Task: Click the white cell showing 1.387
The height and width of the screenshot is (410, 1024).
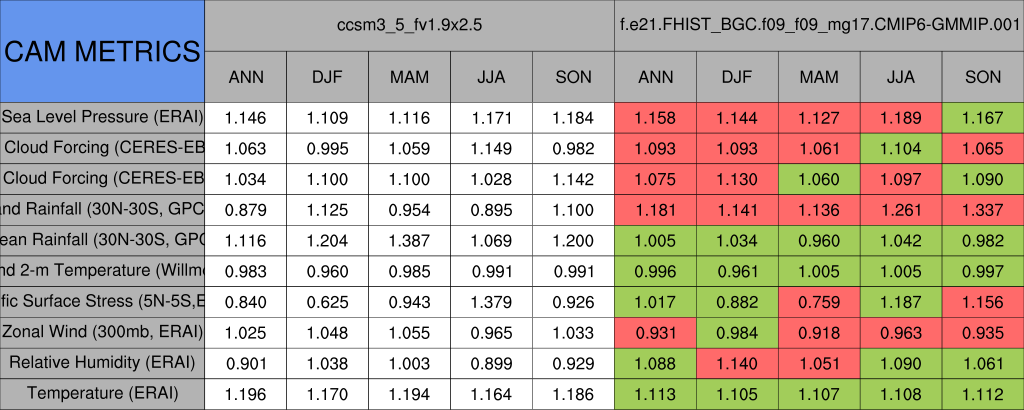Action: tap(409, 240)
